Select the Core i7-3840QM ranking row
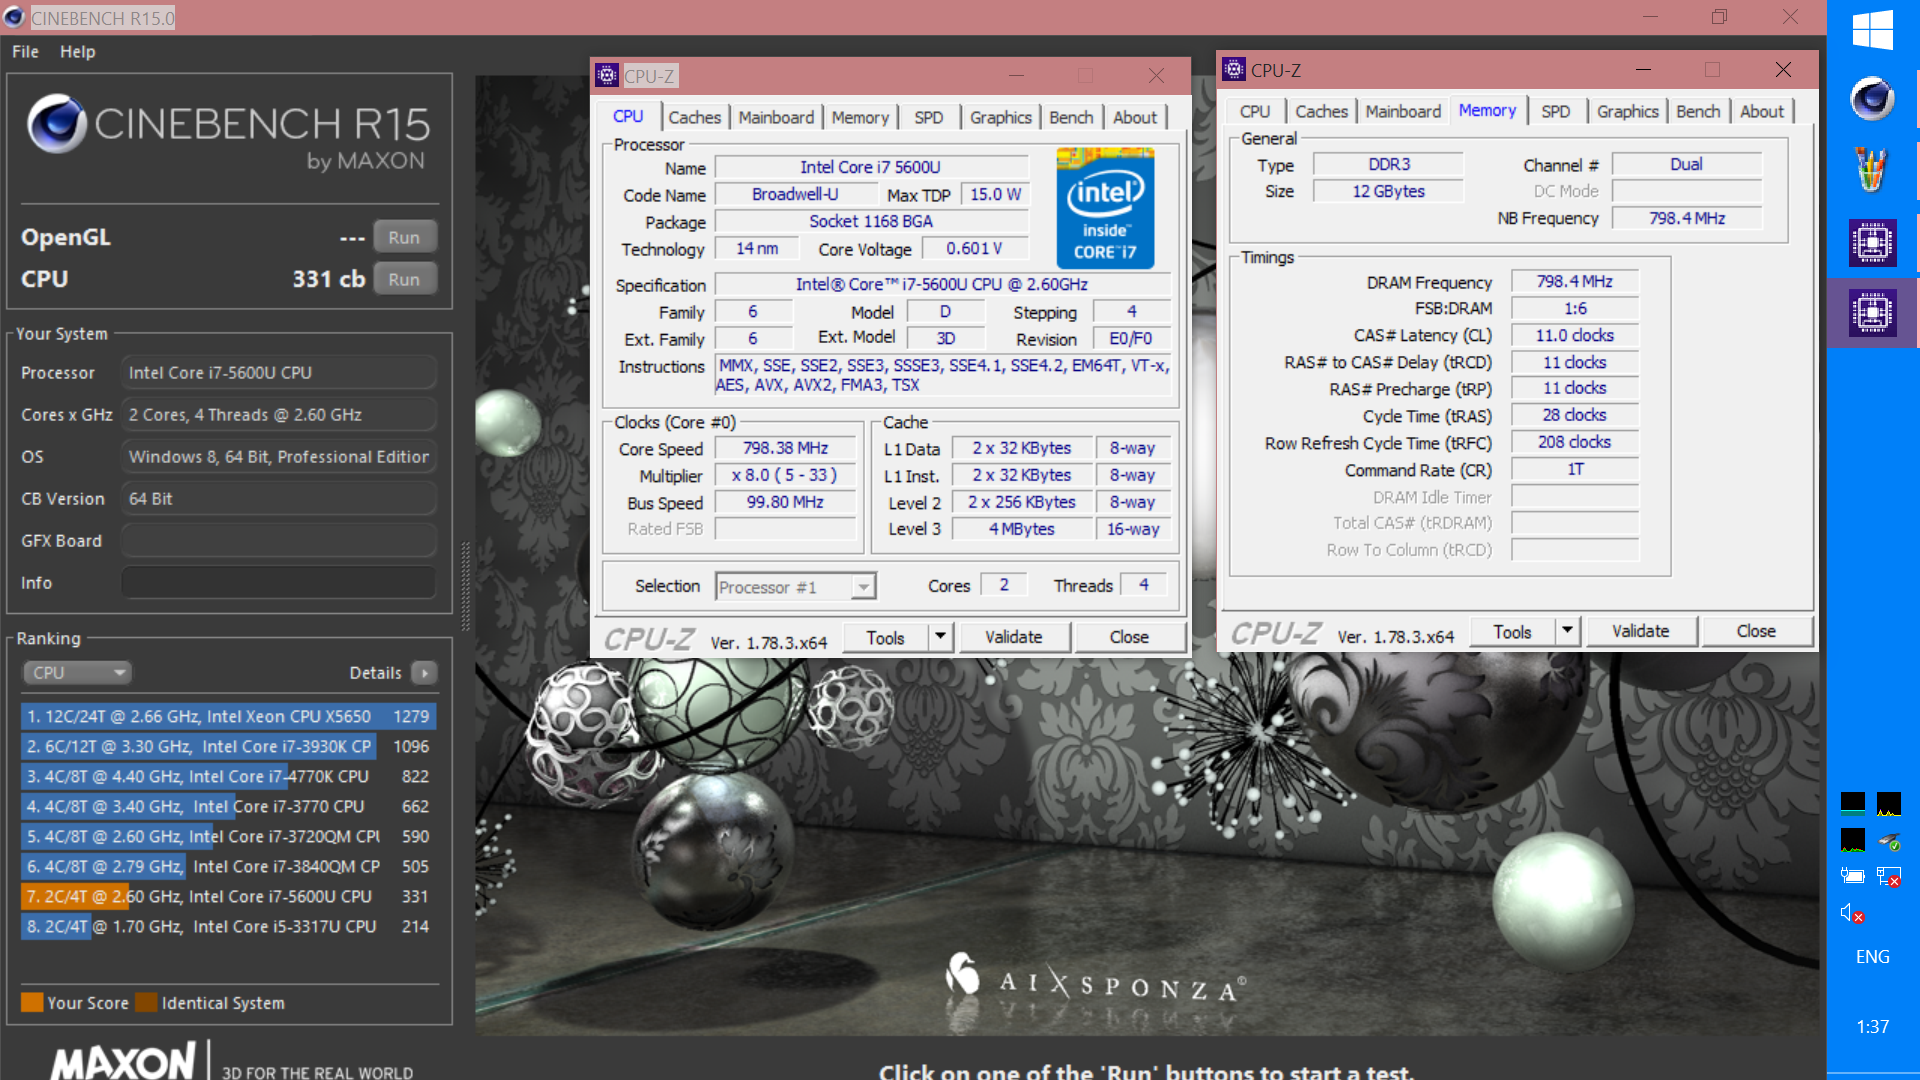The height and width of the screenshot is (1080, 1920). (228, 867)
